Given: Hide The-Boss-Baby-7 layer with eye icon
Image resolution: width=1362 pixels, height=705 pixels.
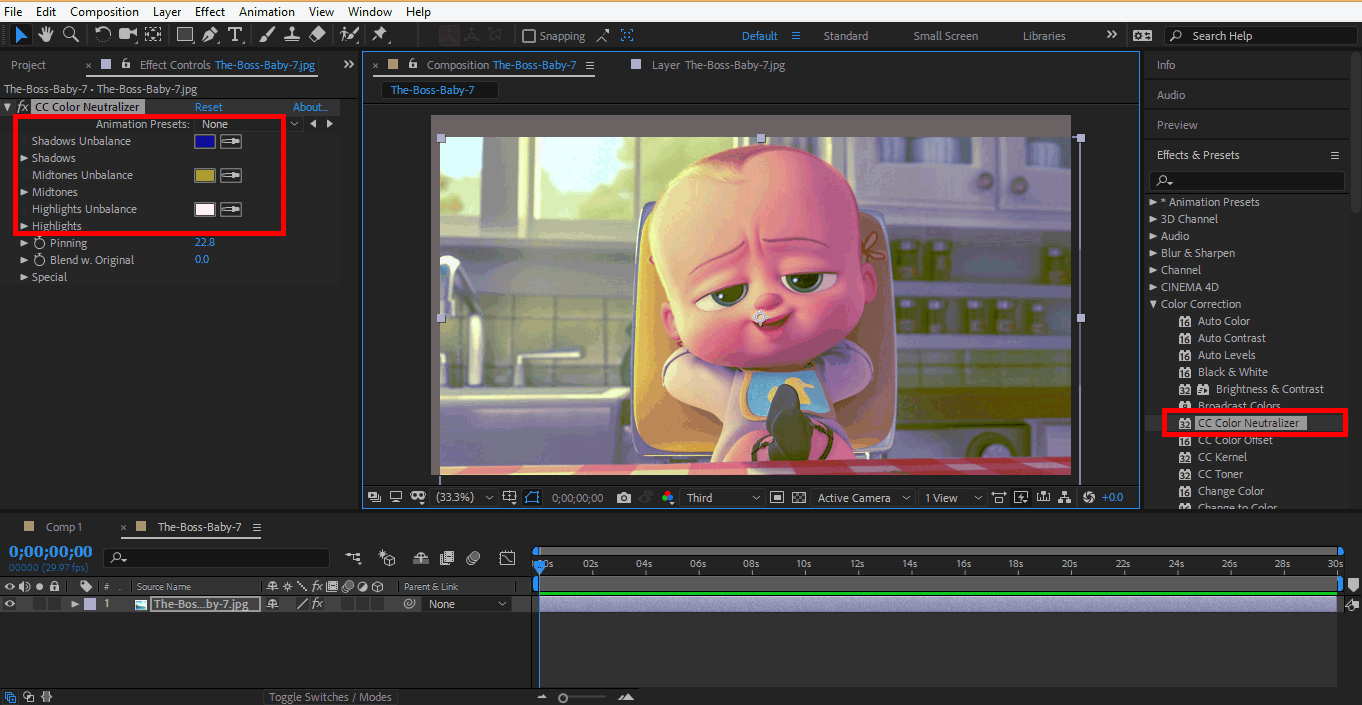Looking at the screenshot, I should tap(10, 604).
